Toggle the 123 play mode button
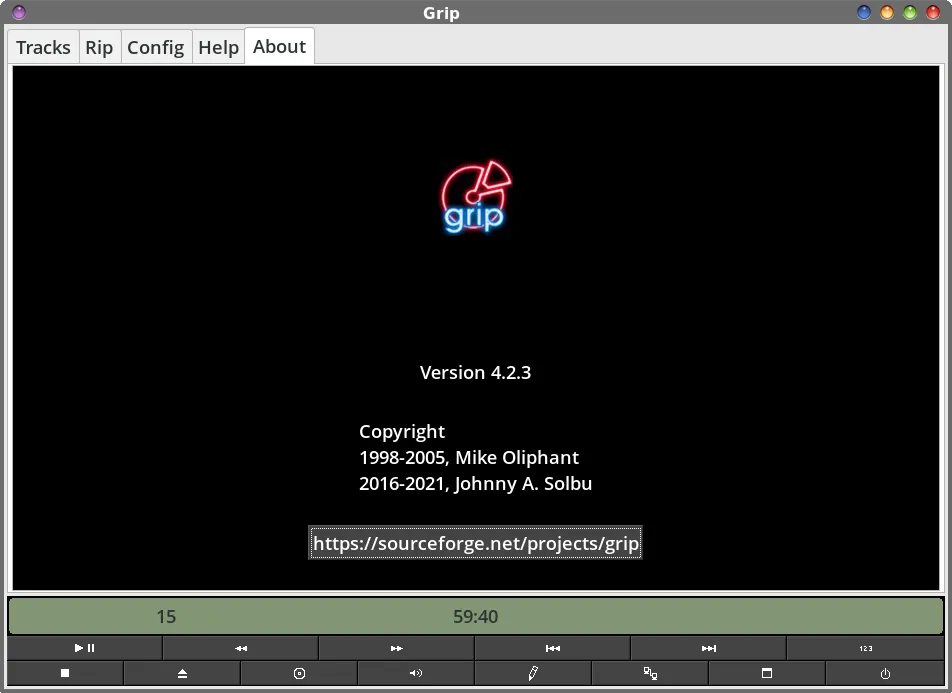 point(866,648)
